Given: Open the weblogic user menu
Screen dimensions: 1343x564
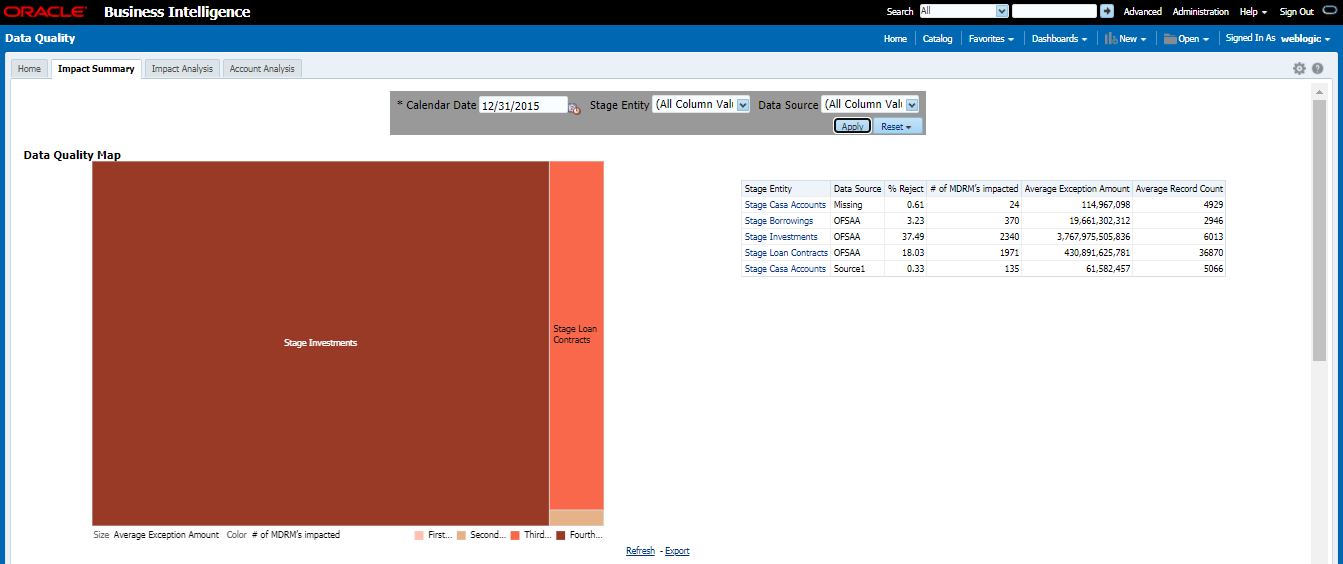Looking at the screenshot, I should [x=1305, y=38].
